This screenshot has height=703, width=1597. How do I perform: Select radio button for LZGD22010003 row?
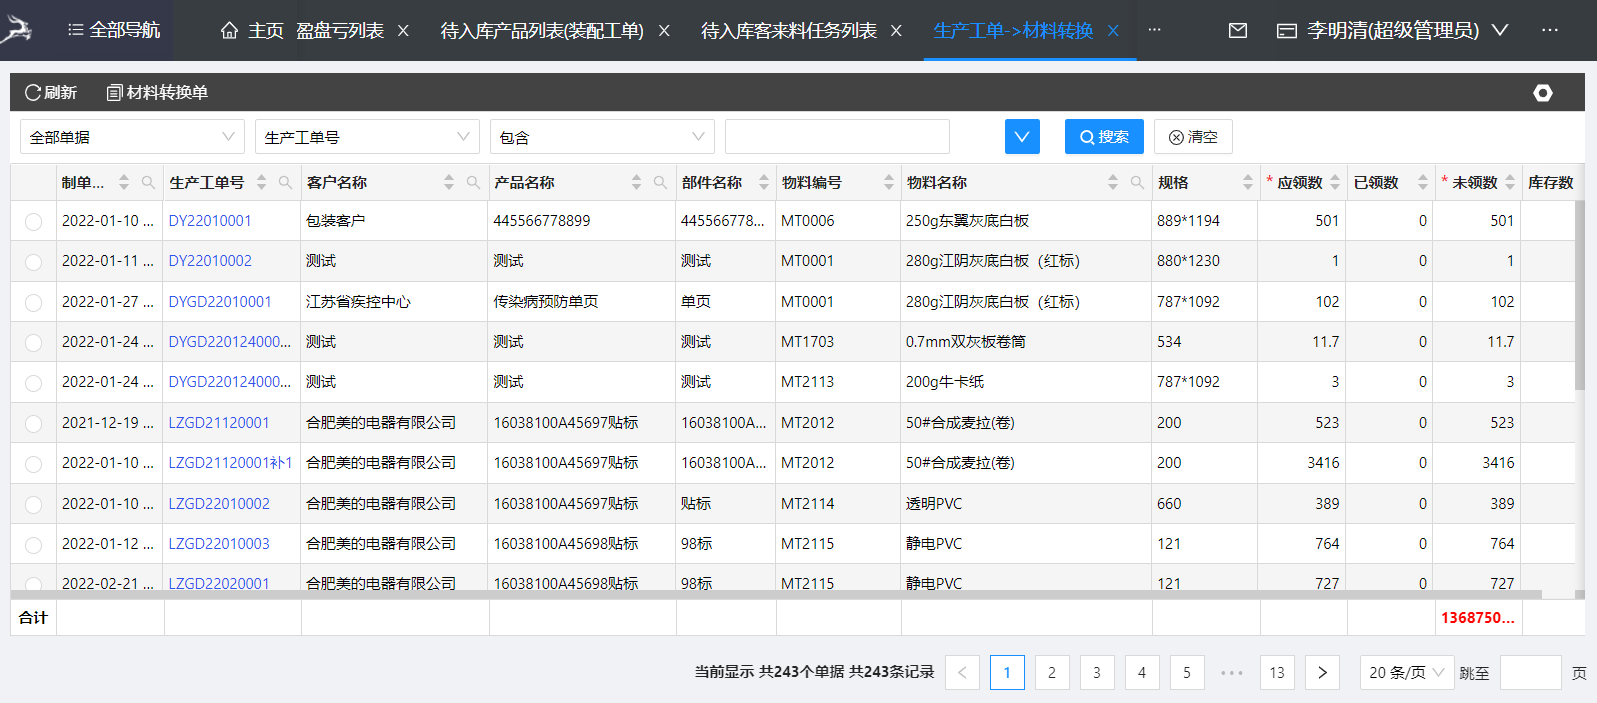[x=34, y=545]
